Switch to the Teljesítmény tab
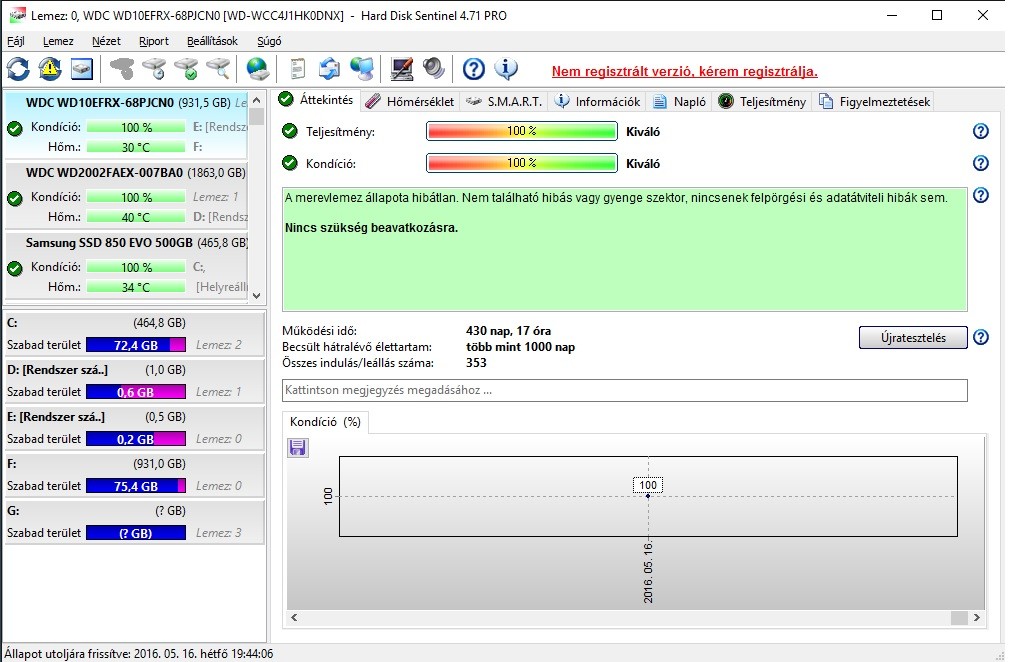 [x=761, y=102]
